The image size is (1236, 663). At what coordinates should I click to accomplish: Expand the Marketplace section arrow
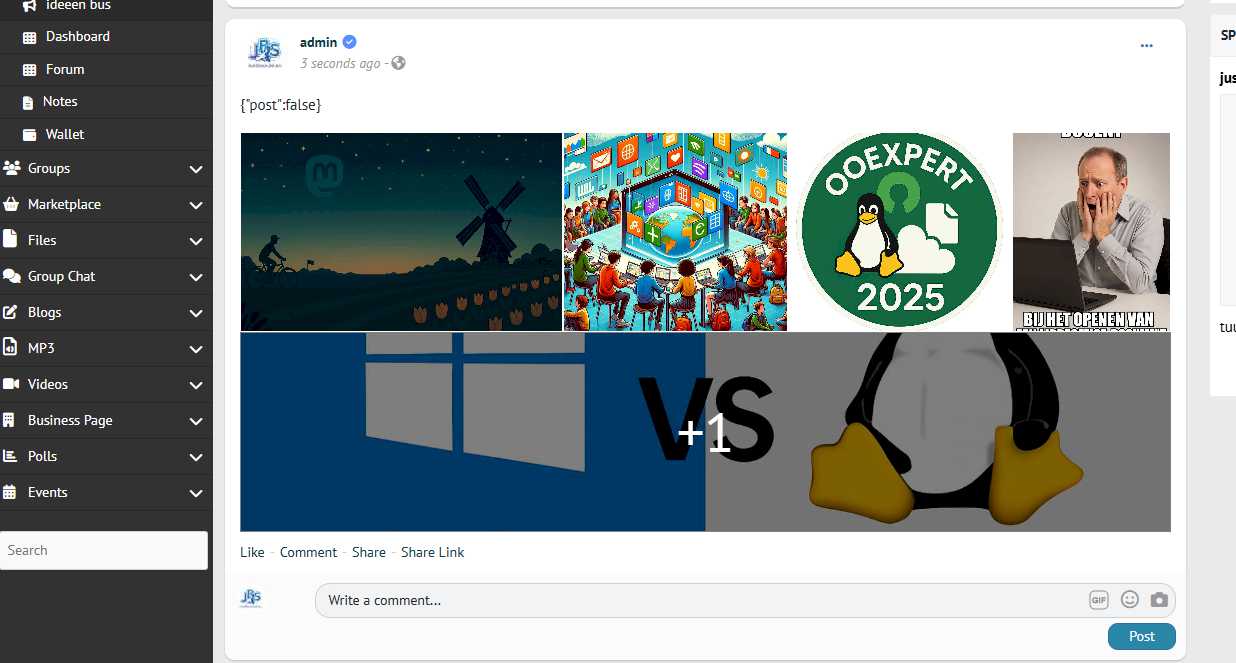pyautogui.click(x=196, y=205)
